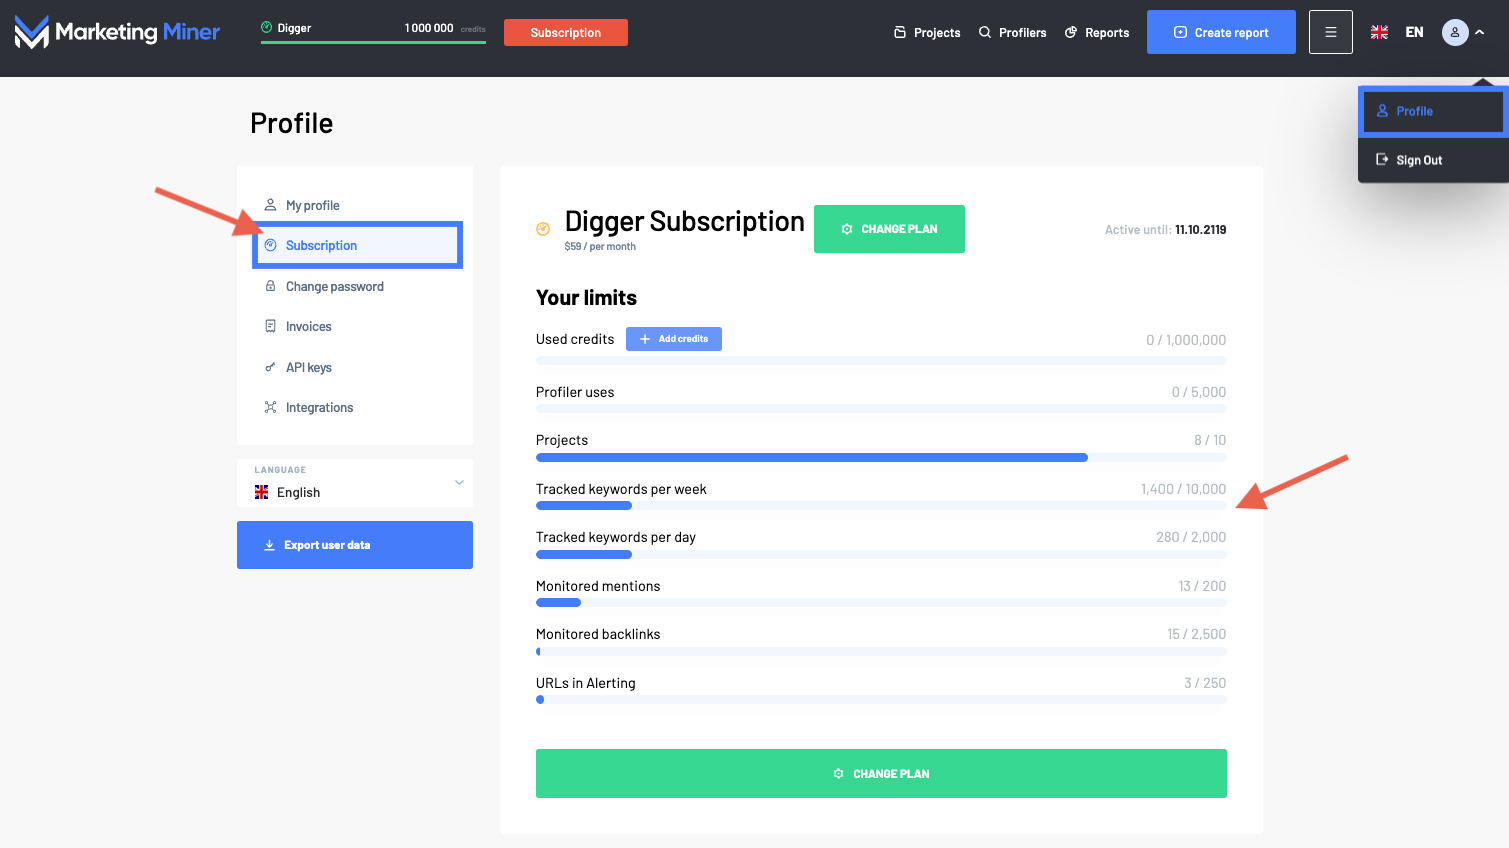This screenshot has height=848, width=1509.
Task: Open Reports in the top navigation
Action: 1097,33
